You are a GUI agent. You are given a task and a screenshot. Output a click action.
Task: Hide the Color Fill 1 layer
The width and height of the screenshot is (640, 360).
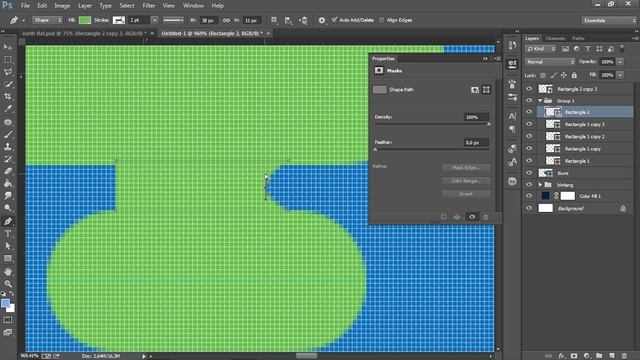click(529, 196)
